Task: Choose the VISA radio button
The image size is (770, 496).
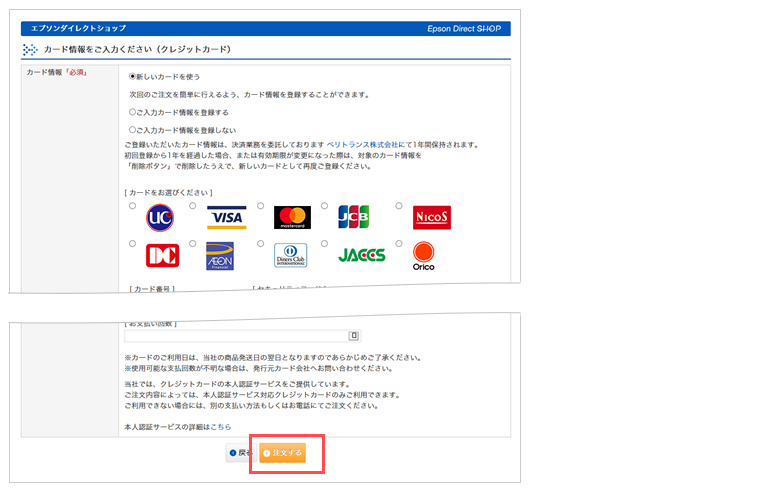Action: click(192, 206)
